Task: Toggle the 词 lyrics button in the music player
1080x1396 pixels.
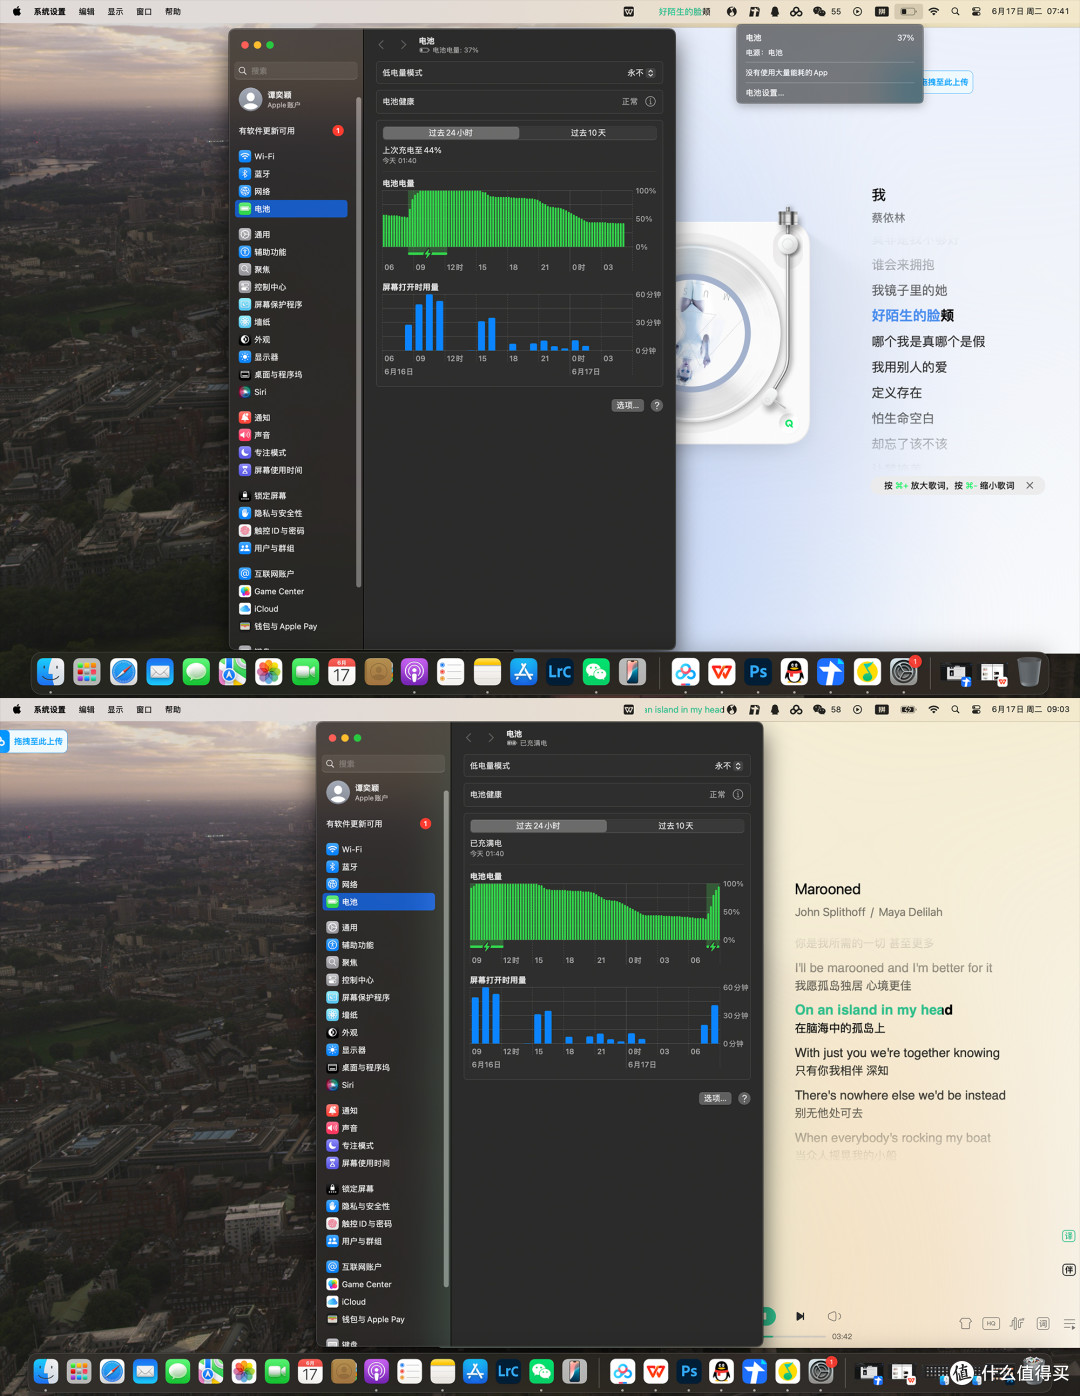Action: 1043,1323
